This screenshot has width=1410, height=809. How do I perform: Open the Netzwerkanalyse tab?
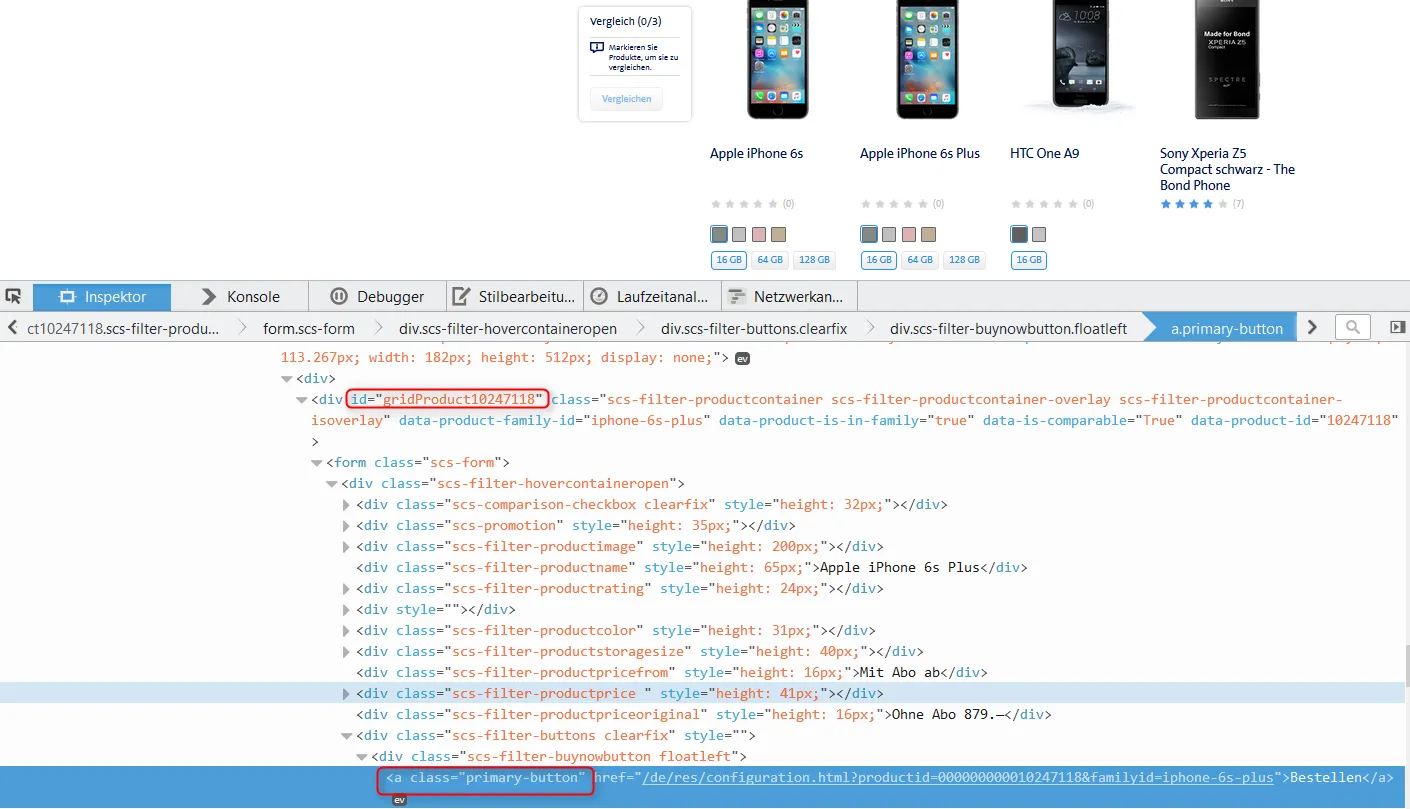point(789,297)
